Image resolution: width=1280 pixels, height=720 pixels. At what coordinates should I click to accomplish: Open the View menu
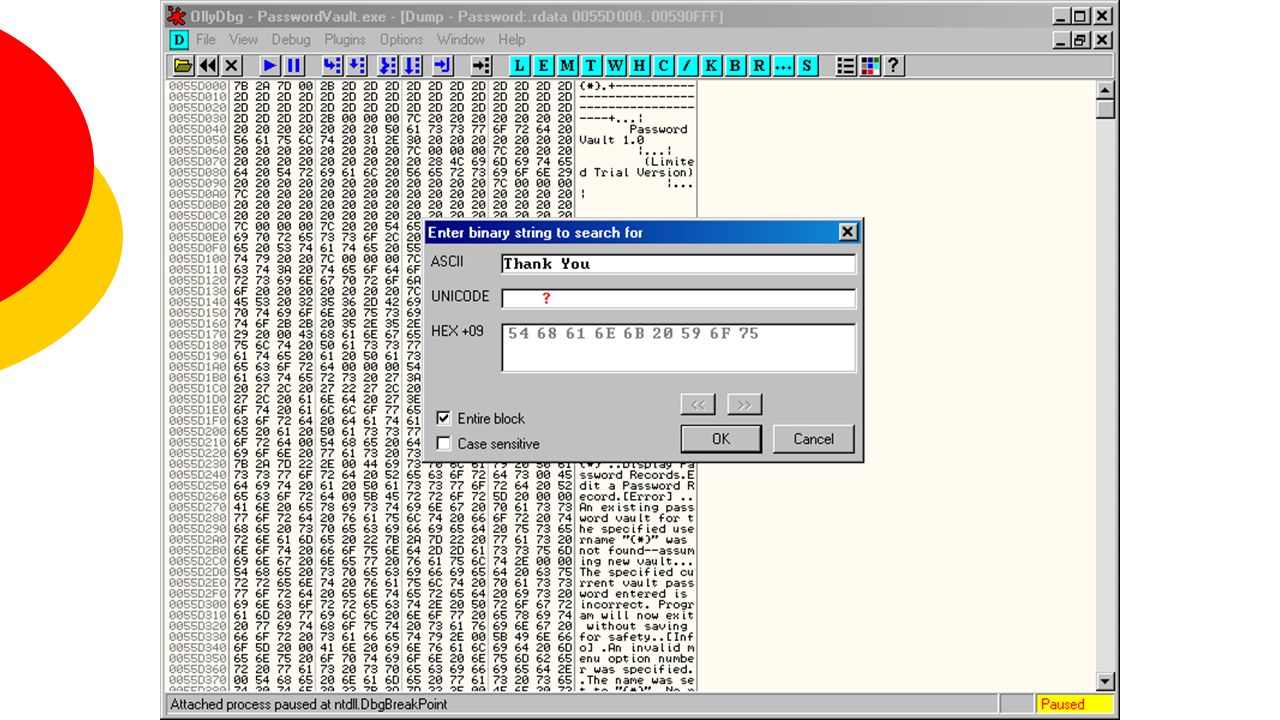(x=243, y=40)
